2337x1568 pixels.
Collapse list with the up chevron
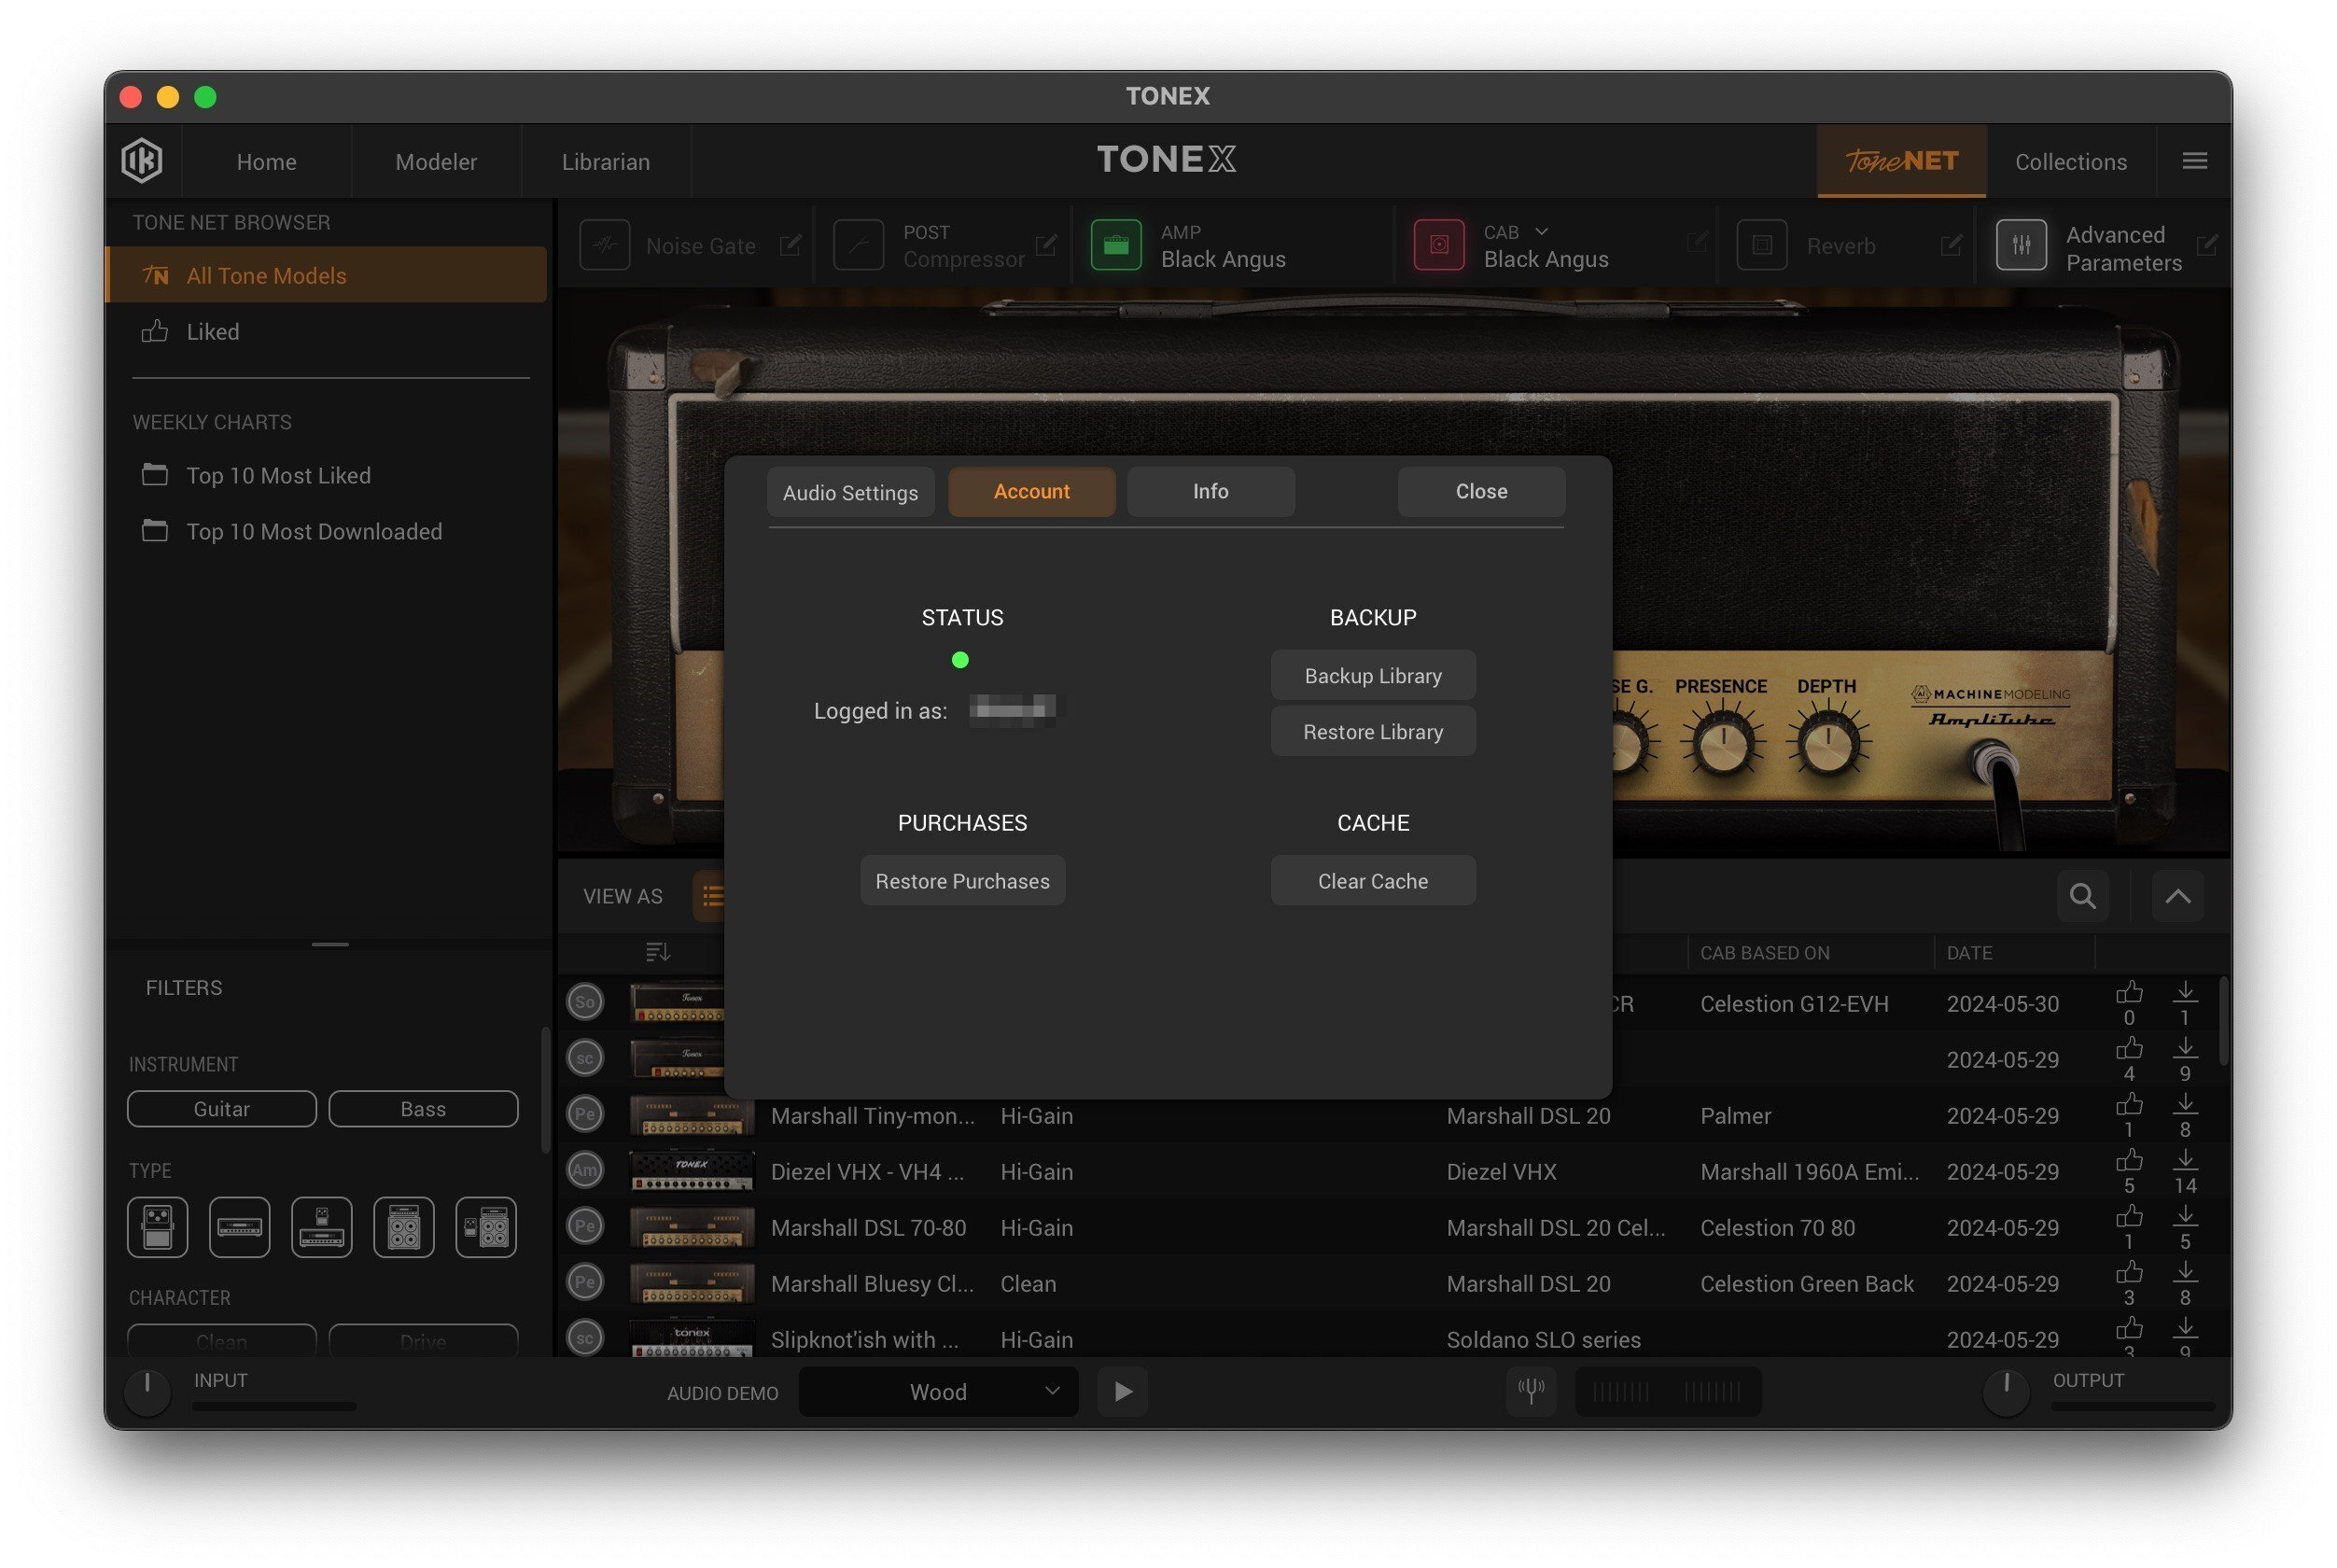click(x=2177, y=895)
